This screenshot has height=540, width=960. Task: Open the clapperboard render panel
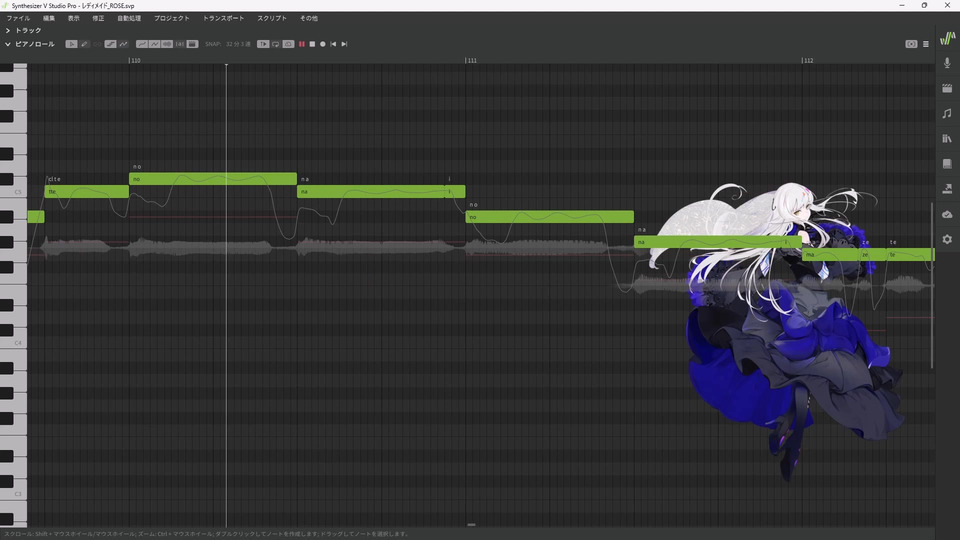pos(947,88)
